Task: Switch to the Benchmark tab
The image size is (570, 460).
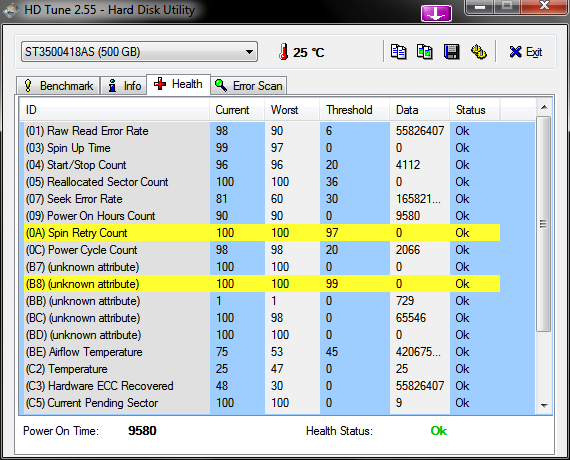Action: point(58,86)
